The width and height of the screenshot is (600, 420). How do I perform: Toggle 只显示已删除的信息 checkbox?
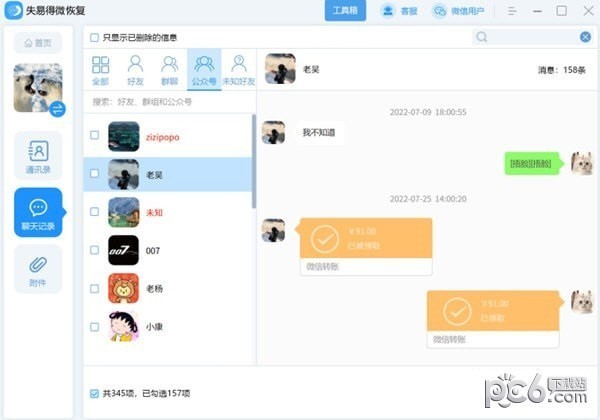(94, 37)
